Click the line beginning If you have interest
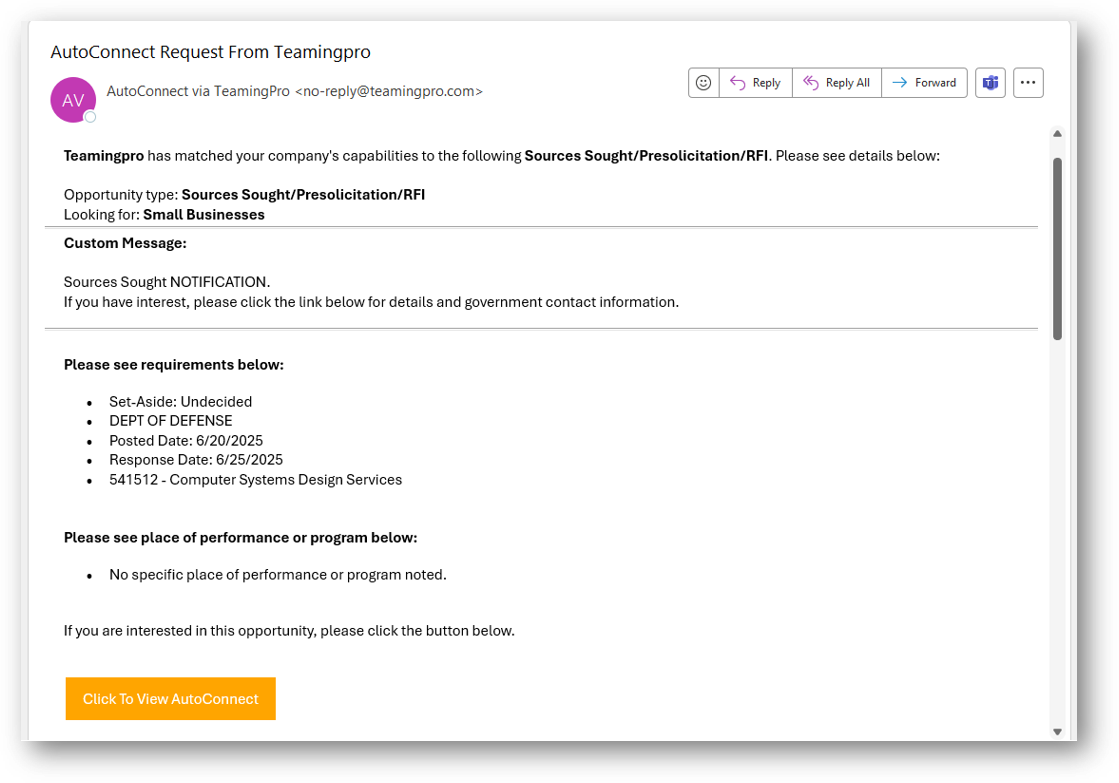This screenshot has width=1119, height=783. click(371, 302)
